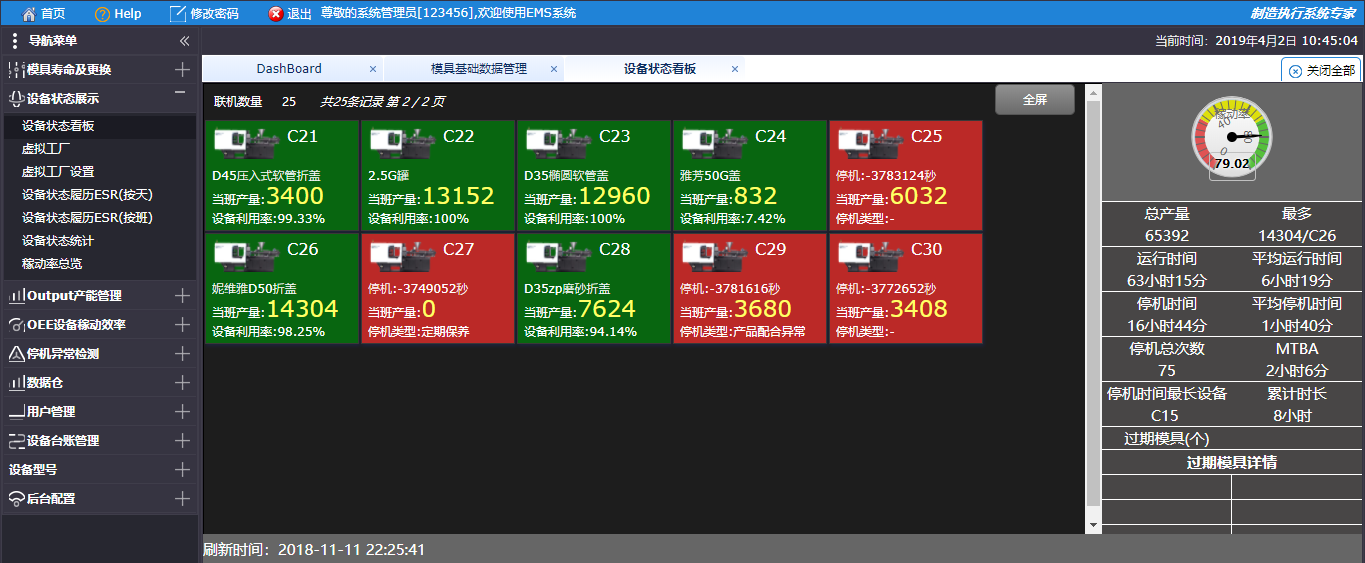The image size is (1365, 563).
Task: Collapse the 设备状态展示 menu section
Action: pyautogui.click(x=181, y=93)
